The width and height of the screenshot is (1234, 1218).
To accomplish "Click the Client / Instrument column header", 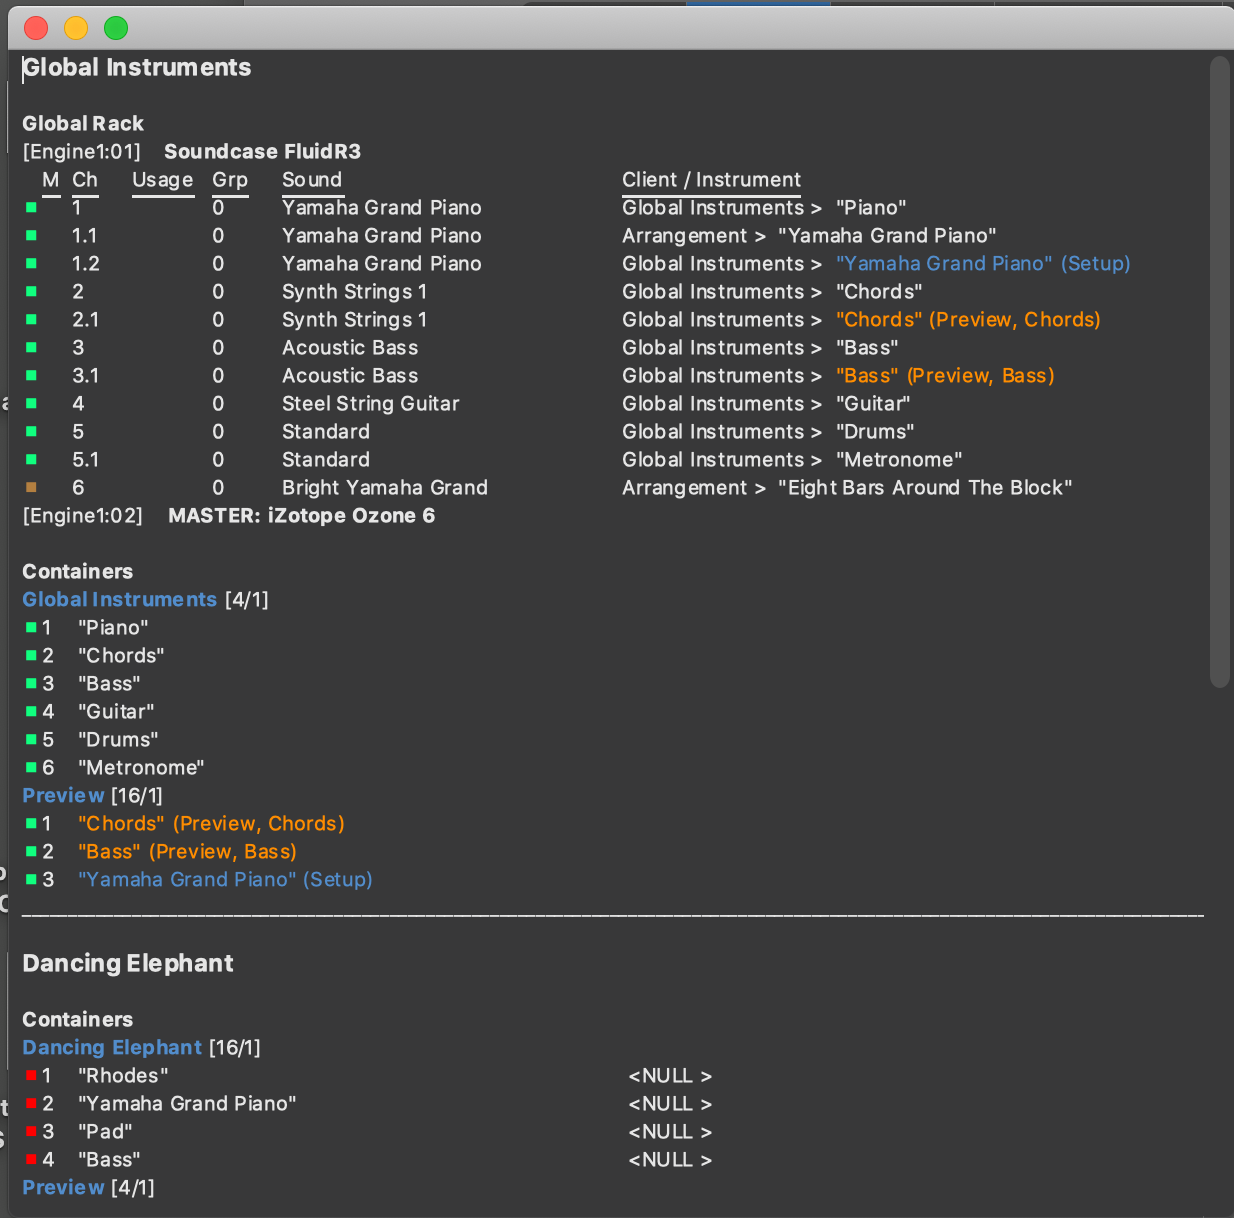I will 711,180.
